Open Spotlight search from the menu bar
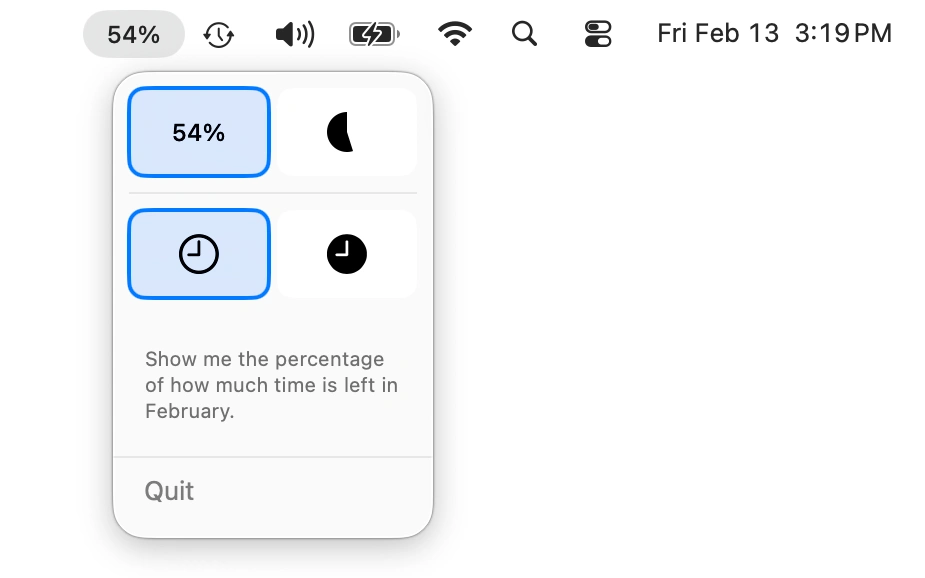Screen dimensions: 925x578 tap(524, 33)
